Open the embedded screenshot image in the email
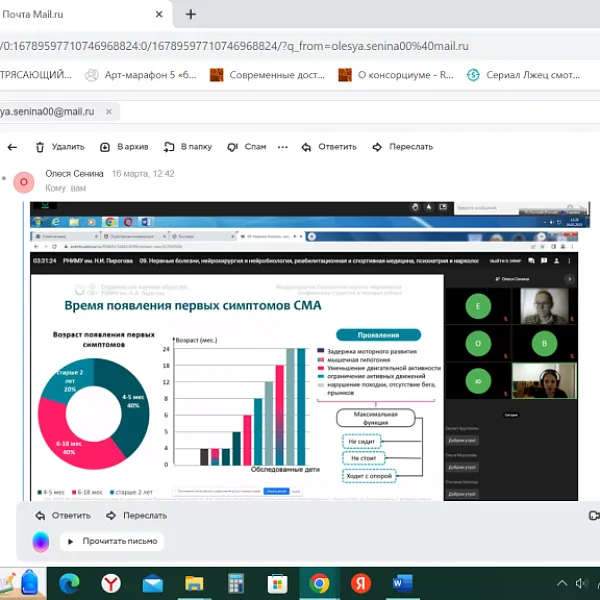The height and width of the screenshot is (600, 600). coord(310,351)
